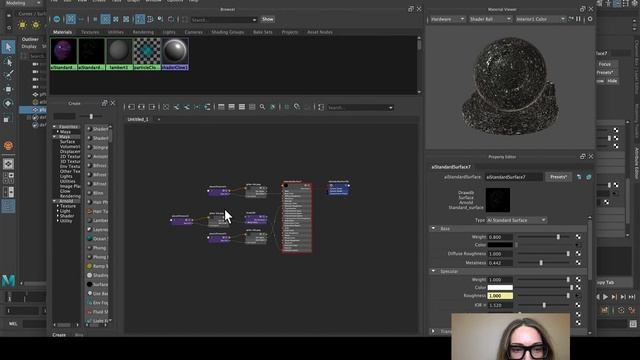
Task: Open the Shading Groups tab in Browser
Action: (227, 32)
